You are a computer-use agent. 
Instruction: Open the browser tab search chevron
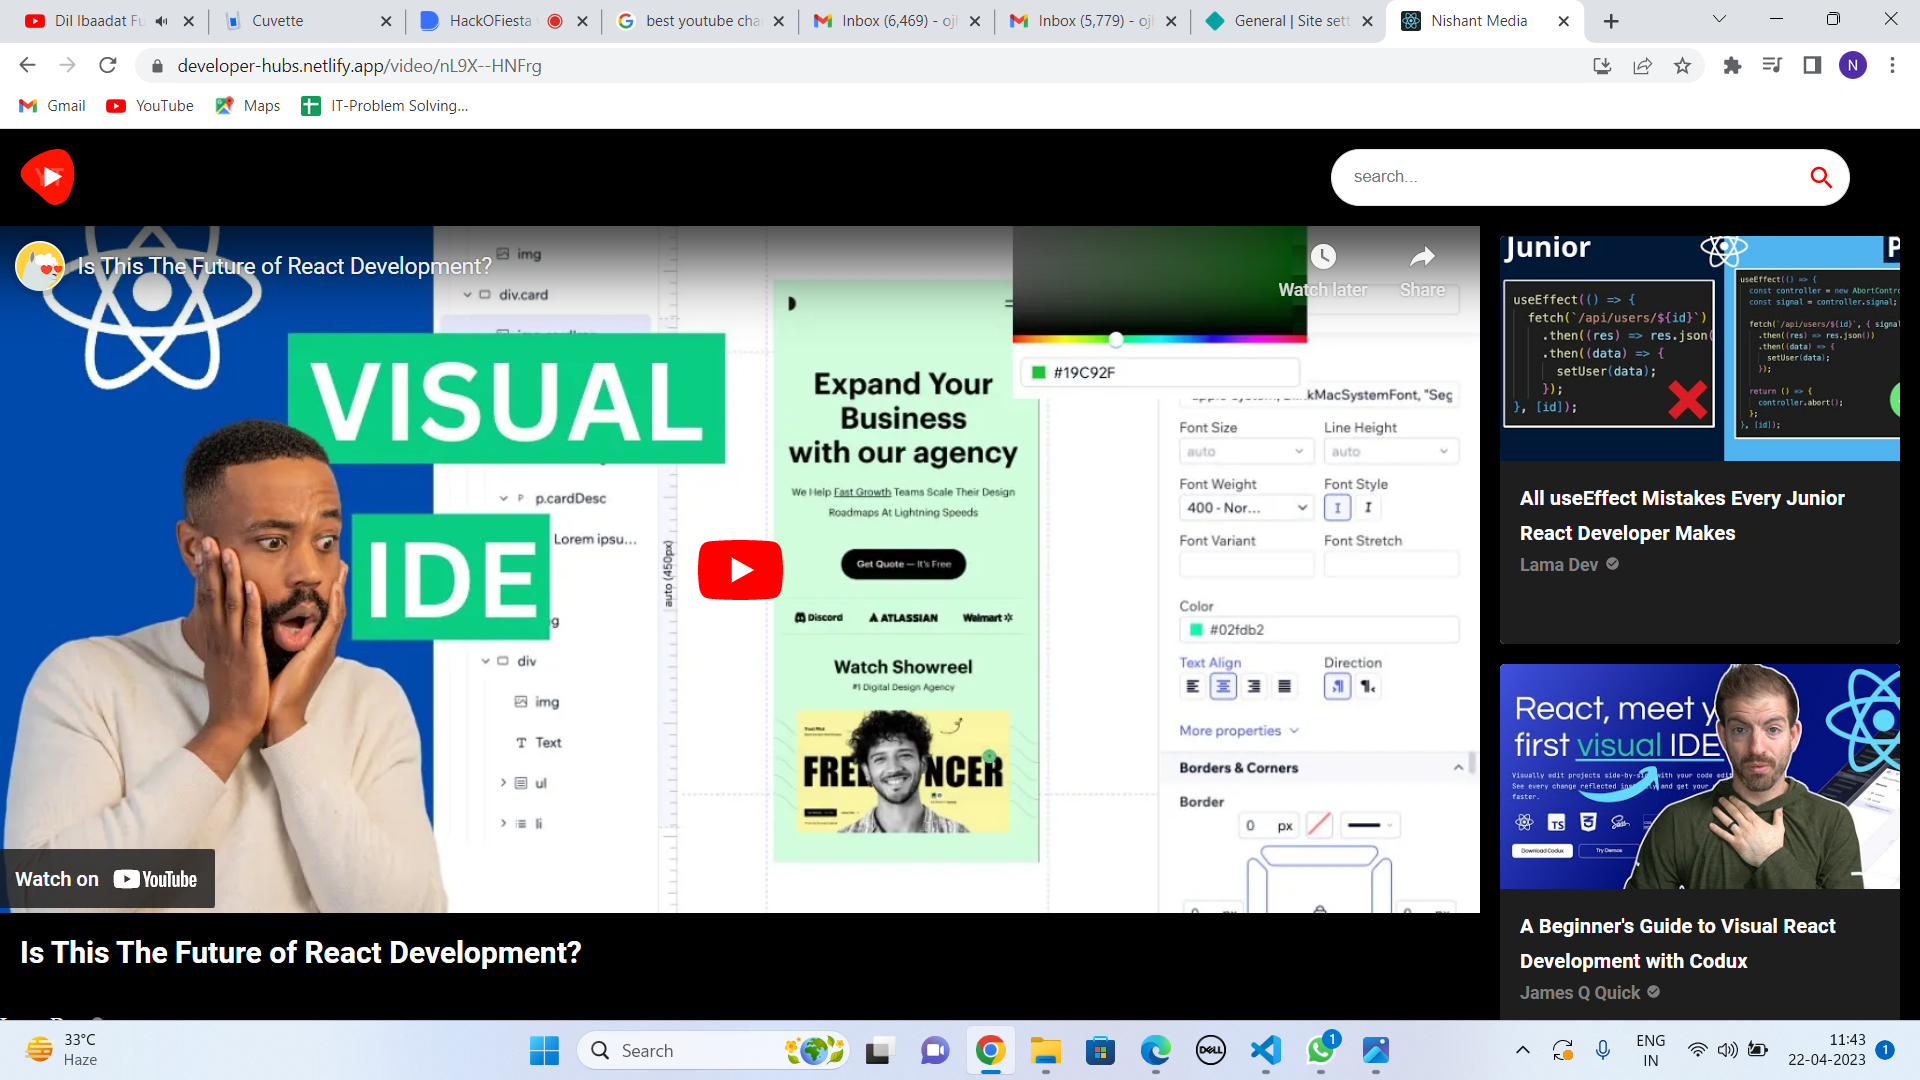tap(1719, 19)
